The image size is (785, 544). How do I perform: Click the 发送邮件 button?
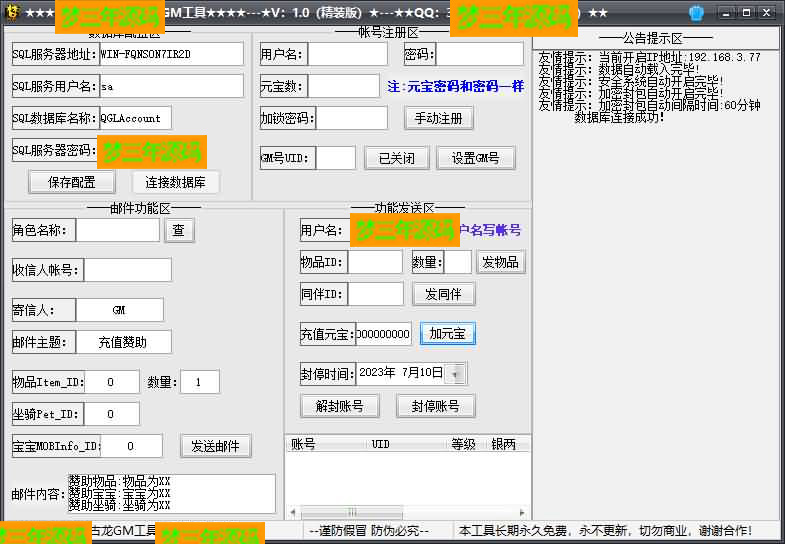point(215,446)
